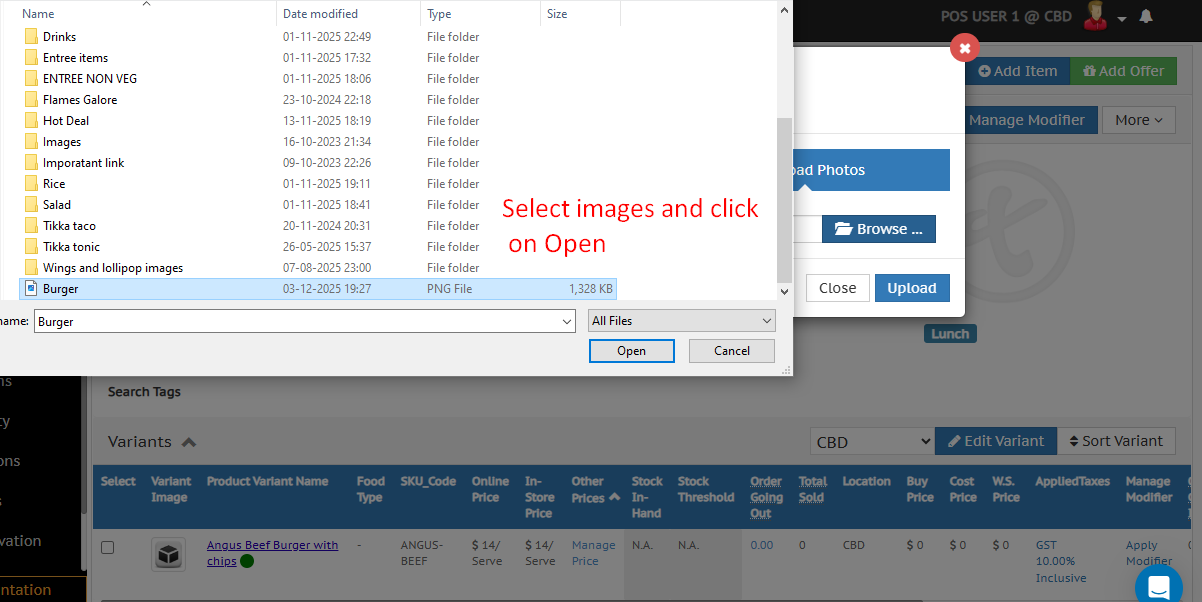Click the blue Upload button
The height and width of the screenshot is (602, 1202).
(911, 288)
